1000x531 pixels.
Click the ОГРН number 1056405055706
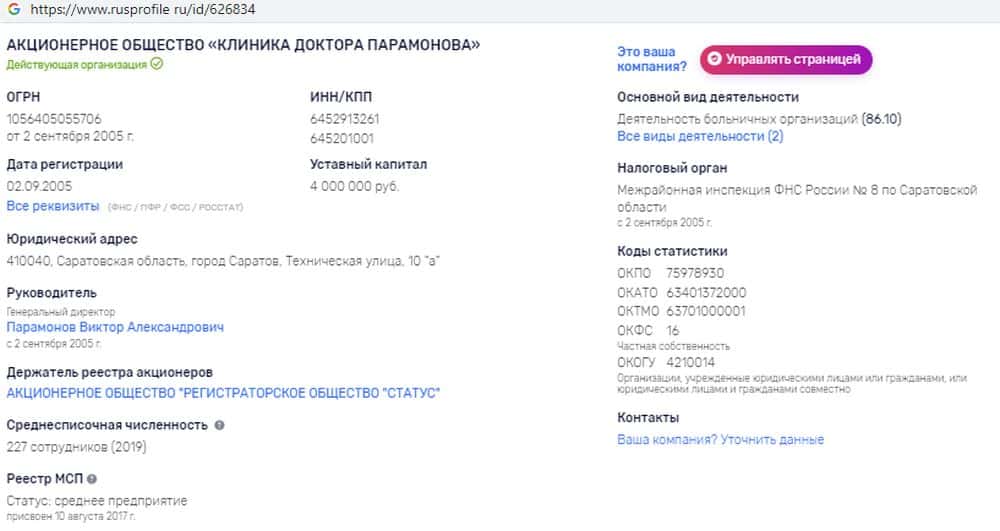[x=54, y=118]
